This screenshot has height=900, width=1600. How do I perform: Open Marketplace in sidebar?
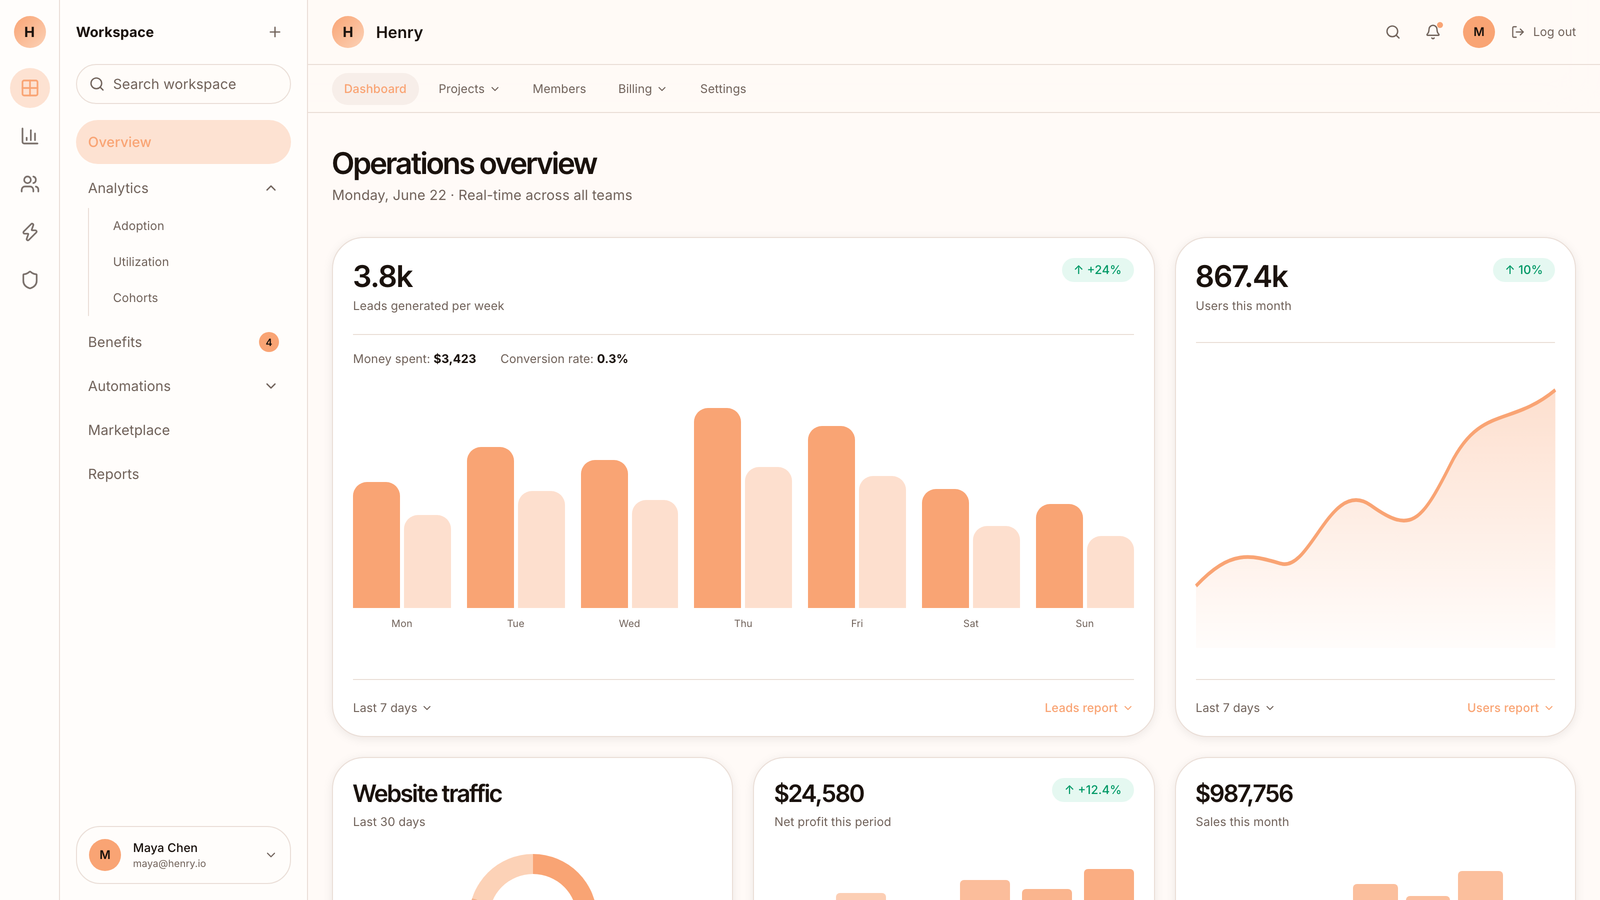[x=183, y=430]
